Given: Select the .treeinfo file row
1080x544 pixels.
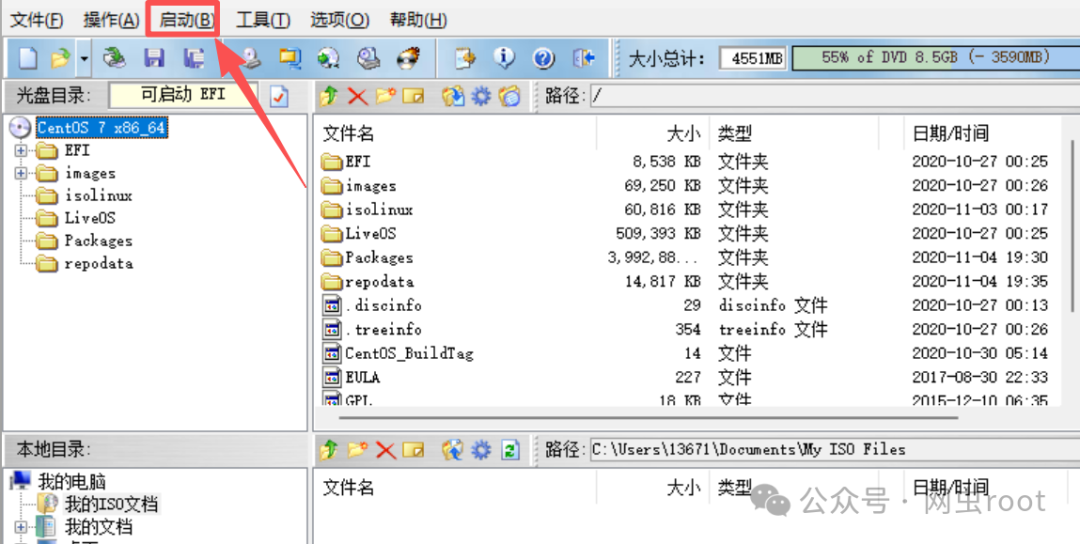Looking at the screenshot, I should [x=689, y=330].
